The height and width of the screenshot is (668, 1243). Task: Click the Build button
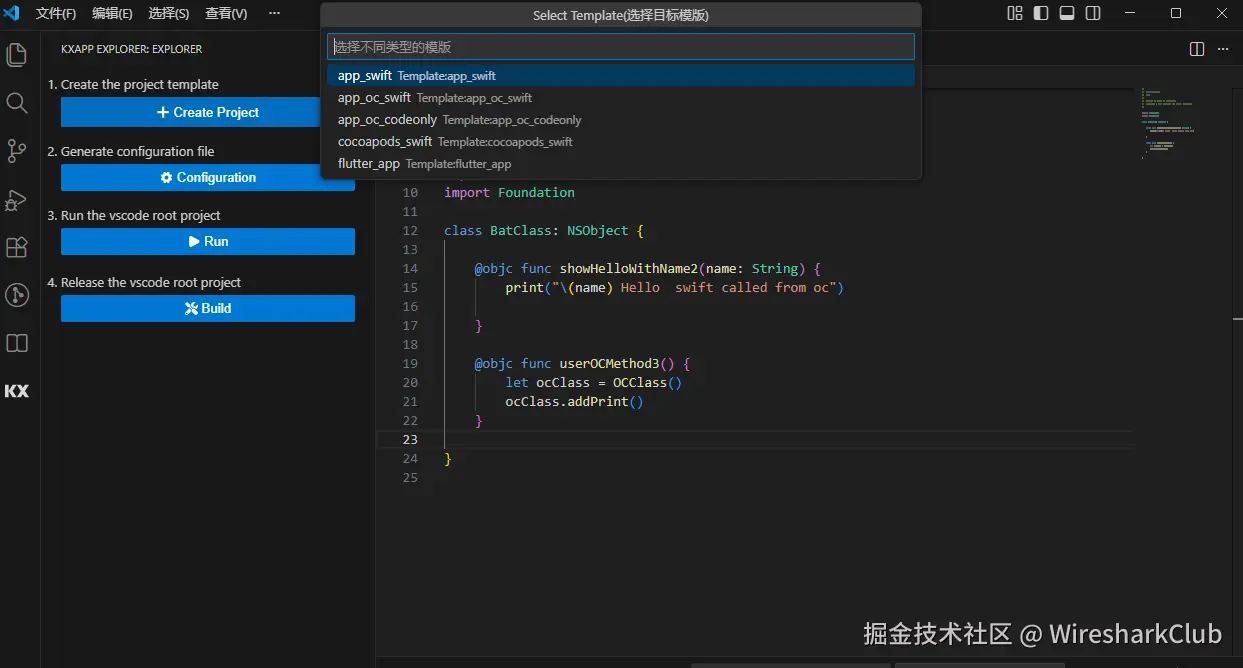click(208, 308)
